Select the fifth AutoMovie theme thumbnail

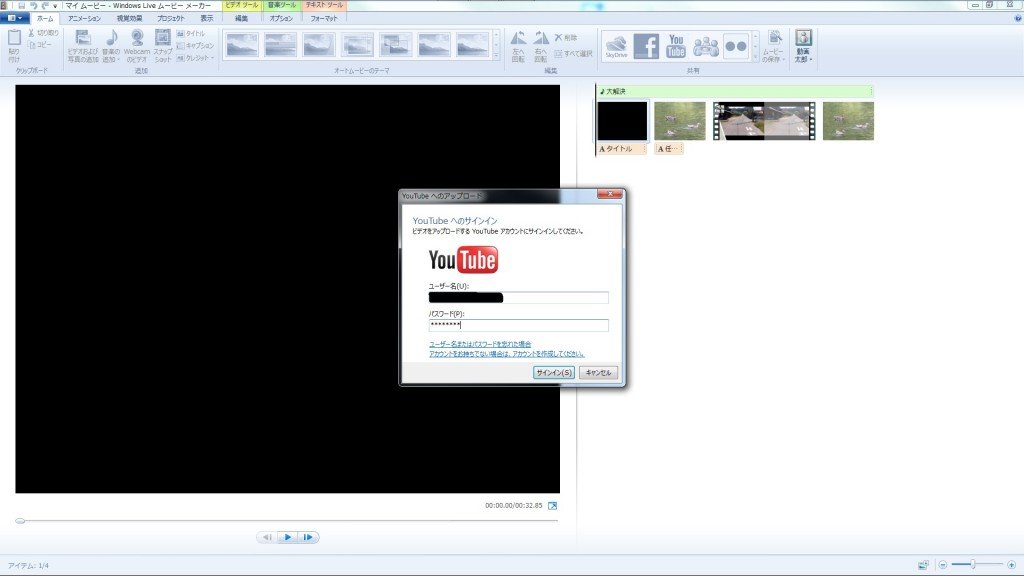click(x=396, y=45)
